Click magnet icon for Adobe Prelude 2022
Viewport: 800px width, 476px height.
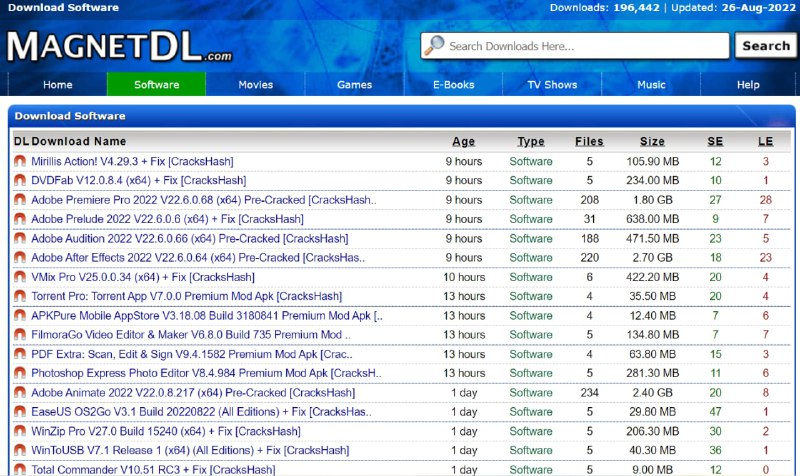pos(20,219)
